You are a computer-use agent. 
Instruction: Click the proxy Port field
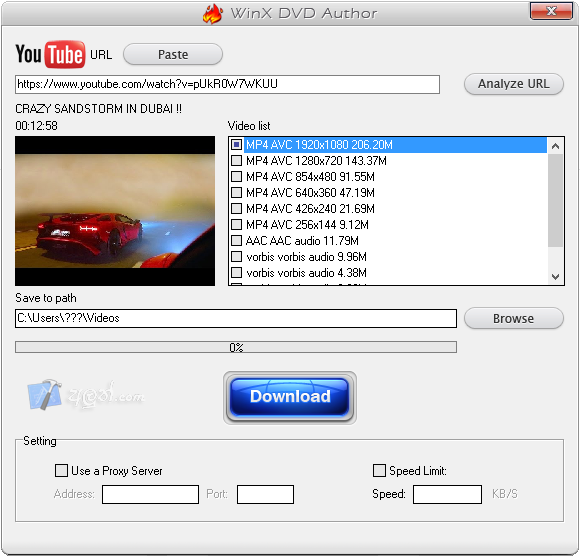[265, 494]
